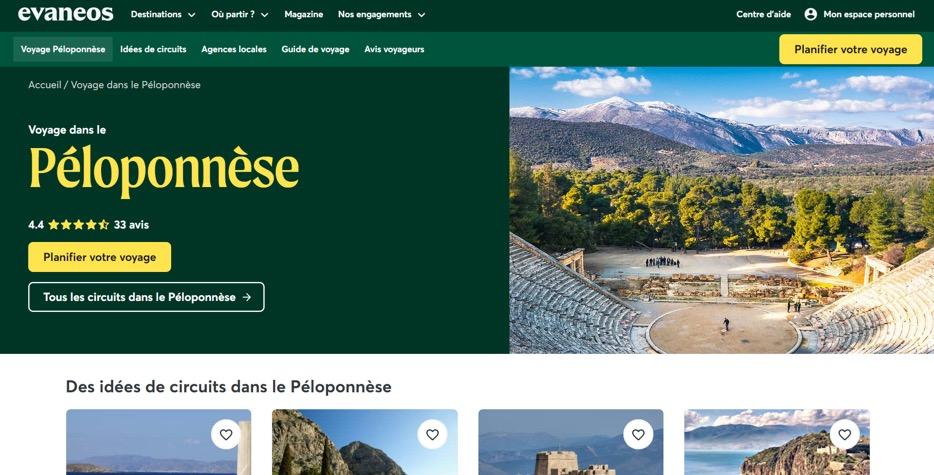The image size is (934, 475).
Task: Open the user account profile icon
Action: pos(810,14)
